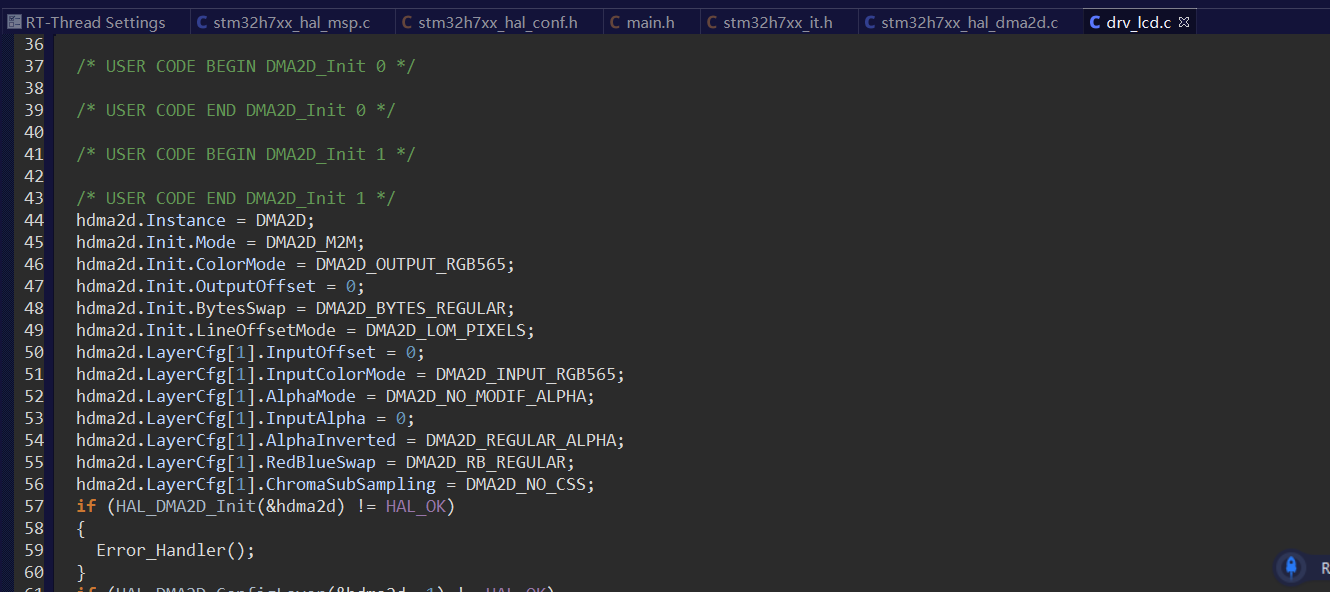Click the LayerCfg[1].InputOffset line
This screenshot has height=592, width=1330.
click(251, 352)
